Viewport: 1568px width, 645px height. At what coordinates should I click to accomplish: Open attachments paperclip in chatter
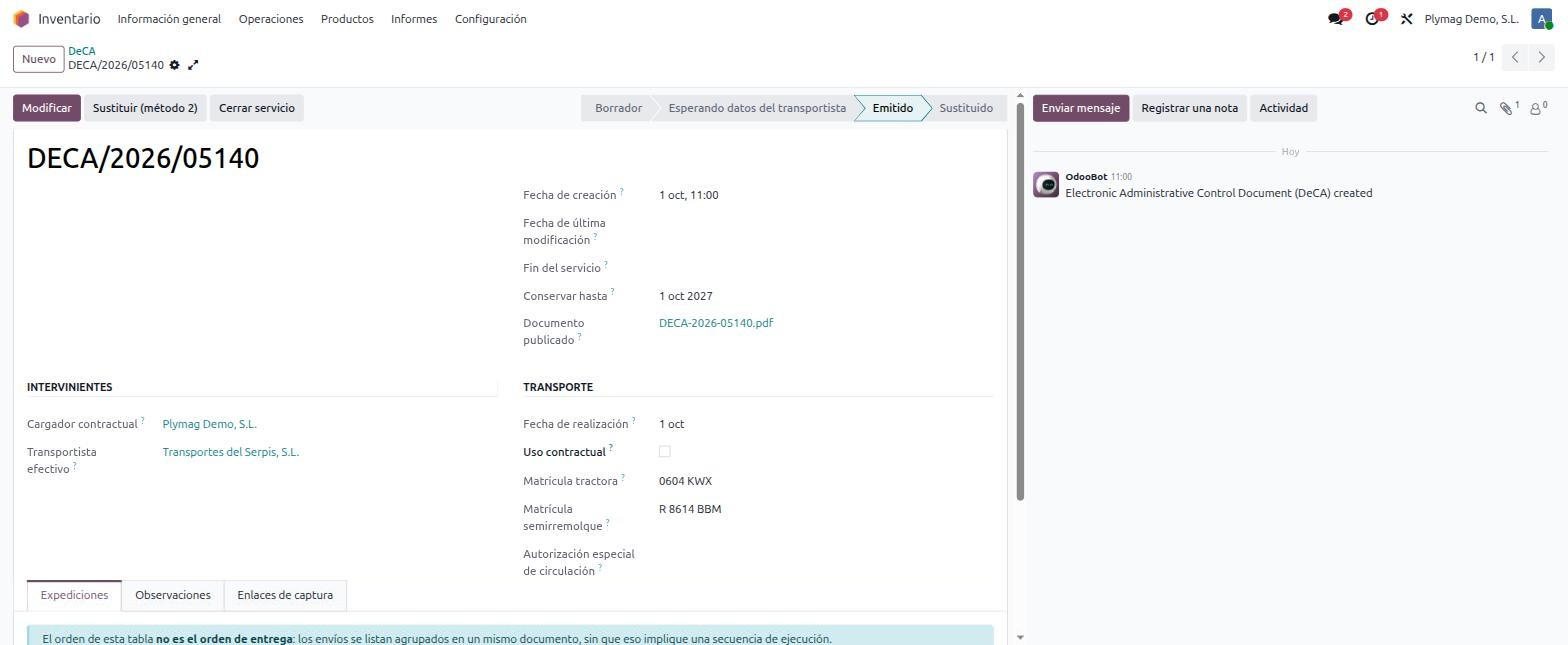(x=1508, y=108)
